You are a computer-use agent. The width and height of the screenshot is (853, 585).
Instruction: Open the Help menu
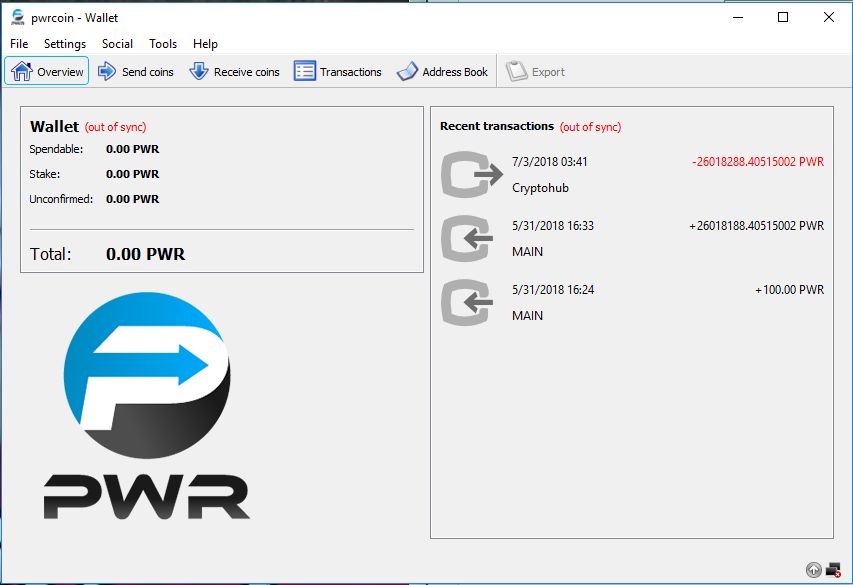point(205,44)
